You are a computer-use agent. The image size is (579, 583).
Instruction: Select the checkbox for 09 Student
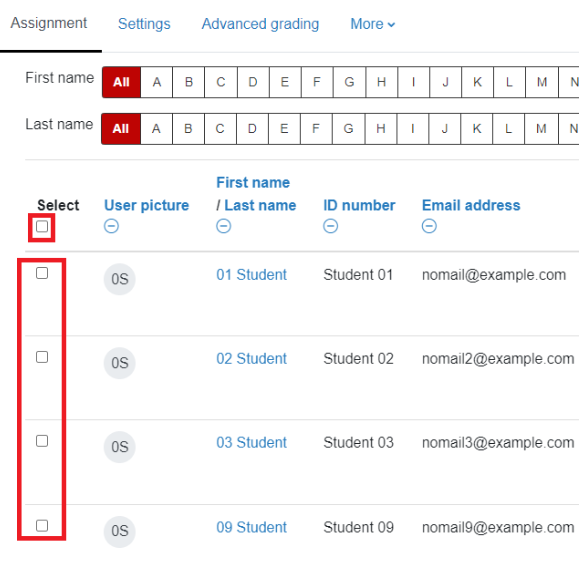[42, 525]
